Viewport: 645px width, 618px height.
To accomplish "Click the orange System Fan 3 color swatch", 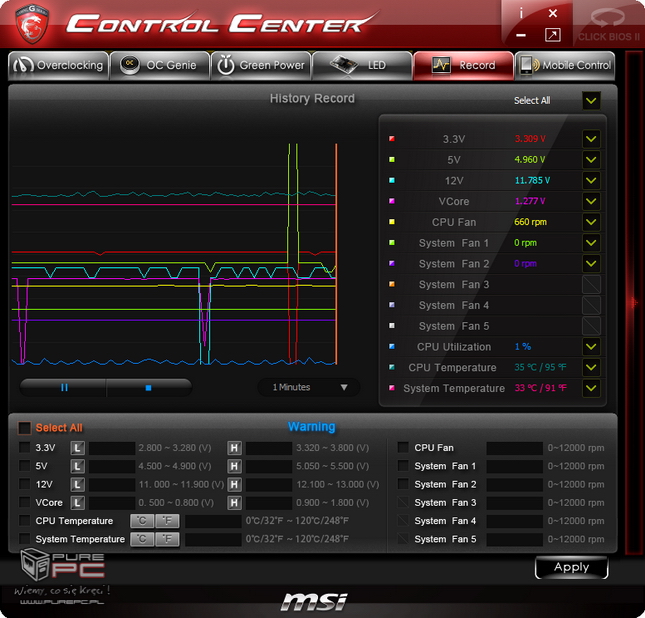I will (x=392, y=284).
